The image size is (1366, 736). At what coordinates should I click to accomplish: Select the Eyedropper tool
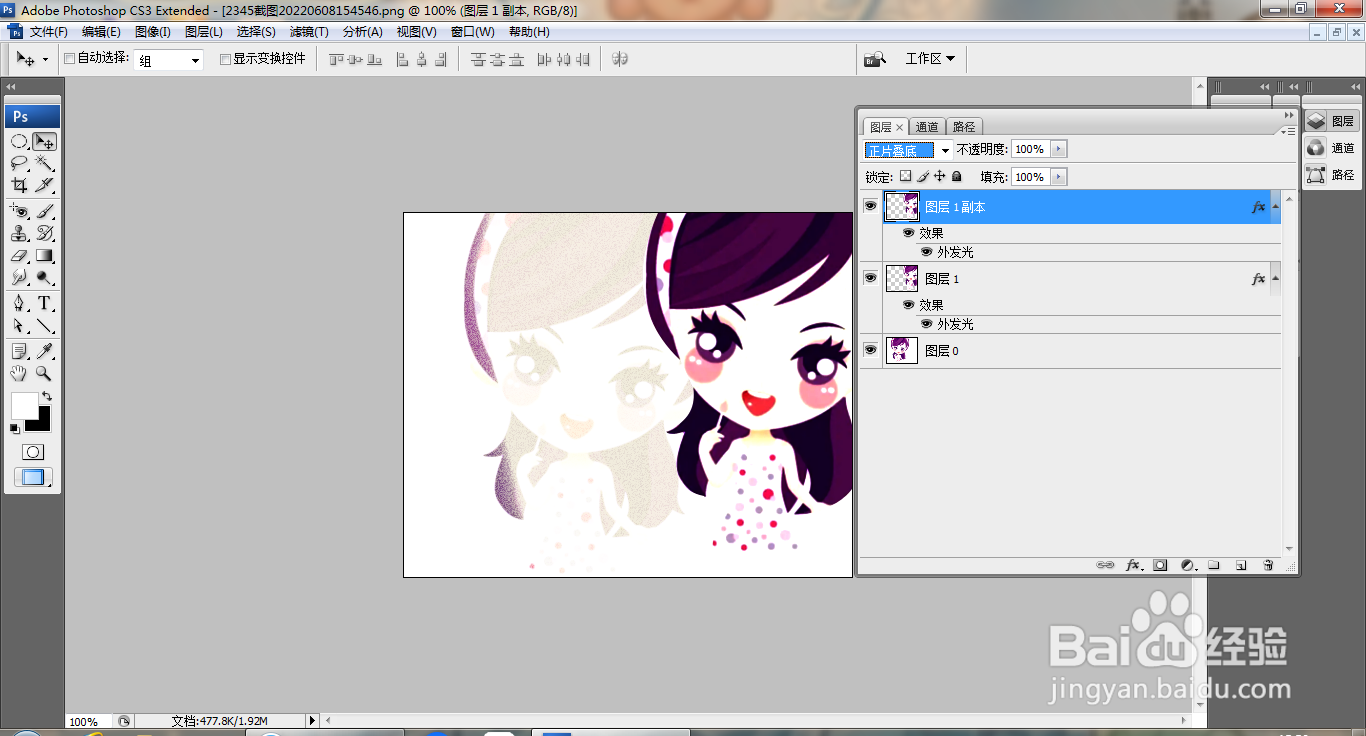click(x=44, y=351)
